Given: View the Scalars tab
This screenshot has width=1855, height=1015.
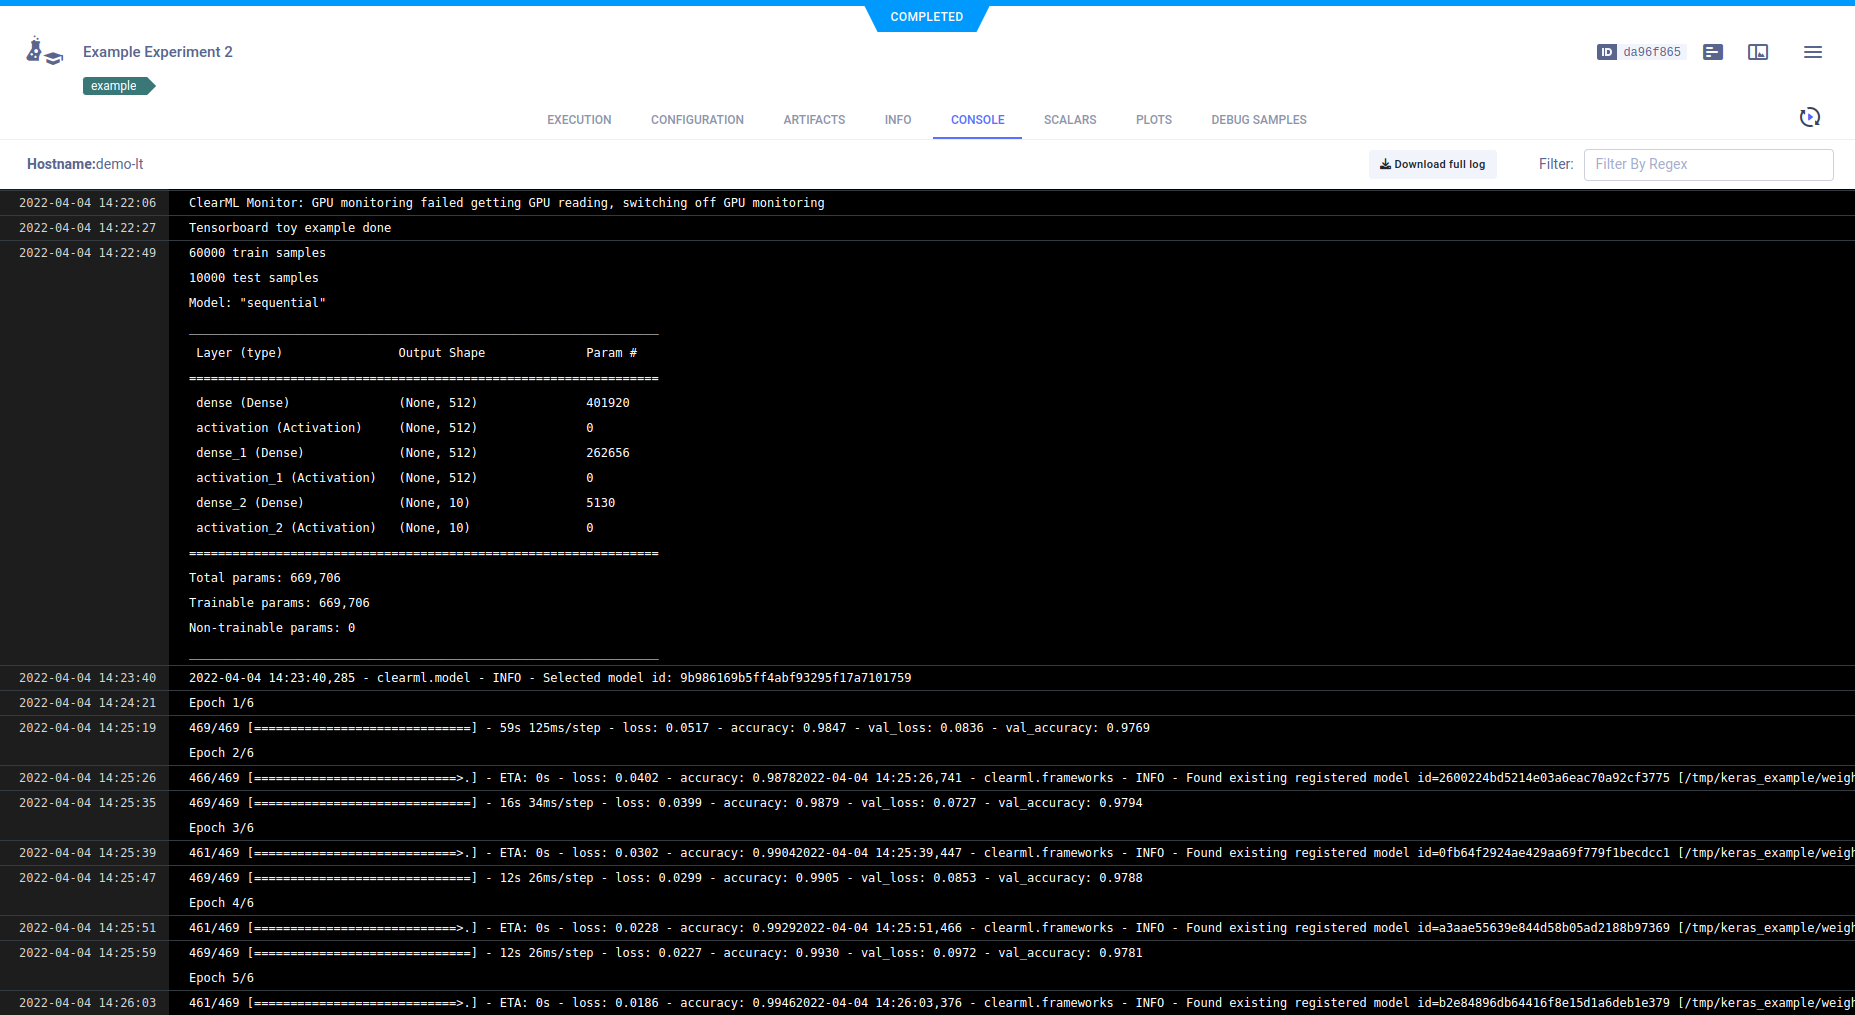Looking at the screenshot, I should [1069, 120].
